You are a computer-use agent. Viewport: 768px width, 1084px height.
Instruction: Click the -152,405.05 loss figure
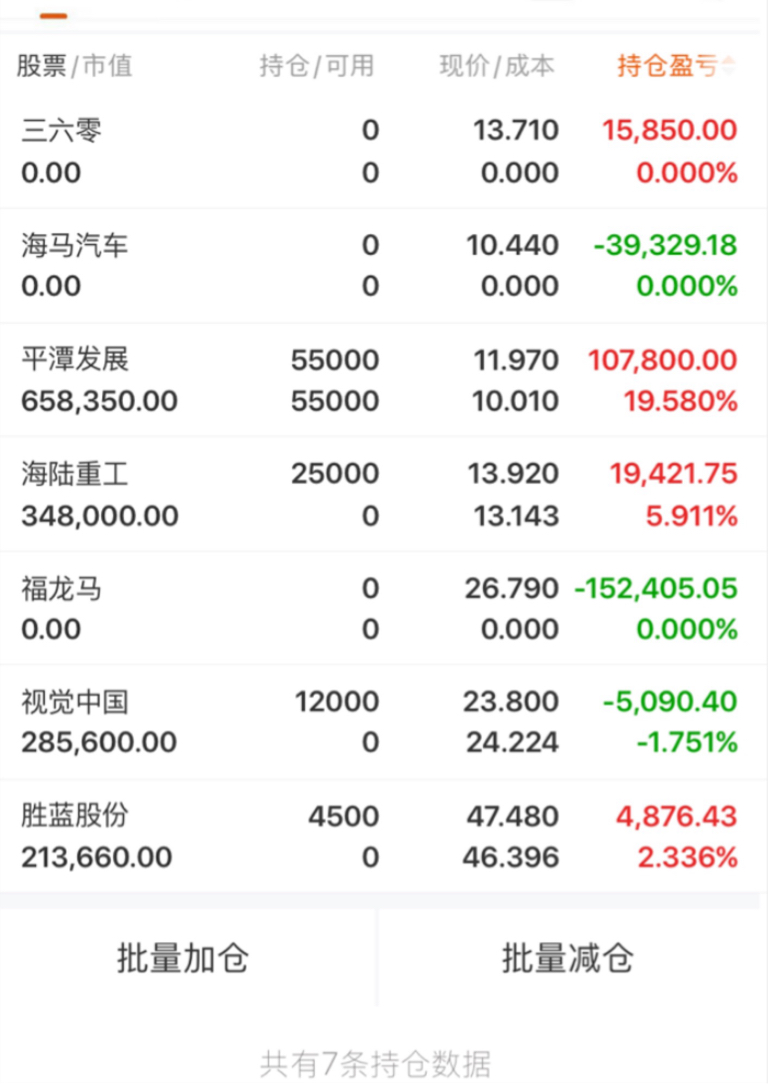655,588
